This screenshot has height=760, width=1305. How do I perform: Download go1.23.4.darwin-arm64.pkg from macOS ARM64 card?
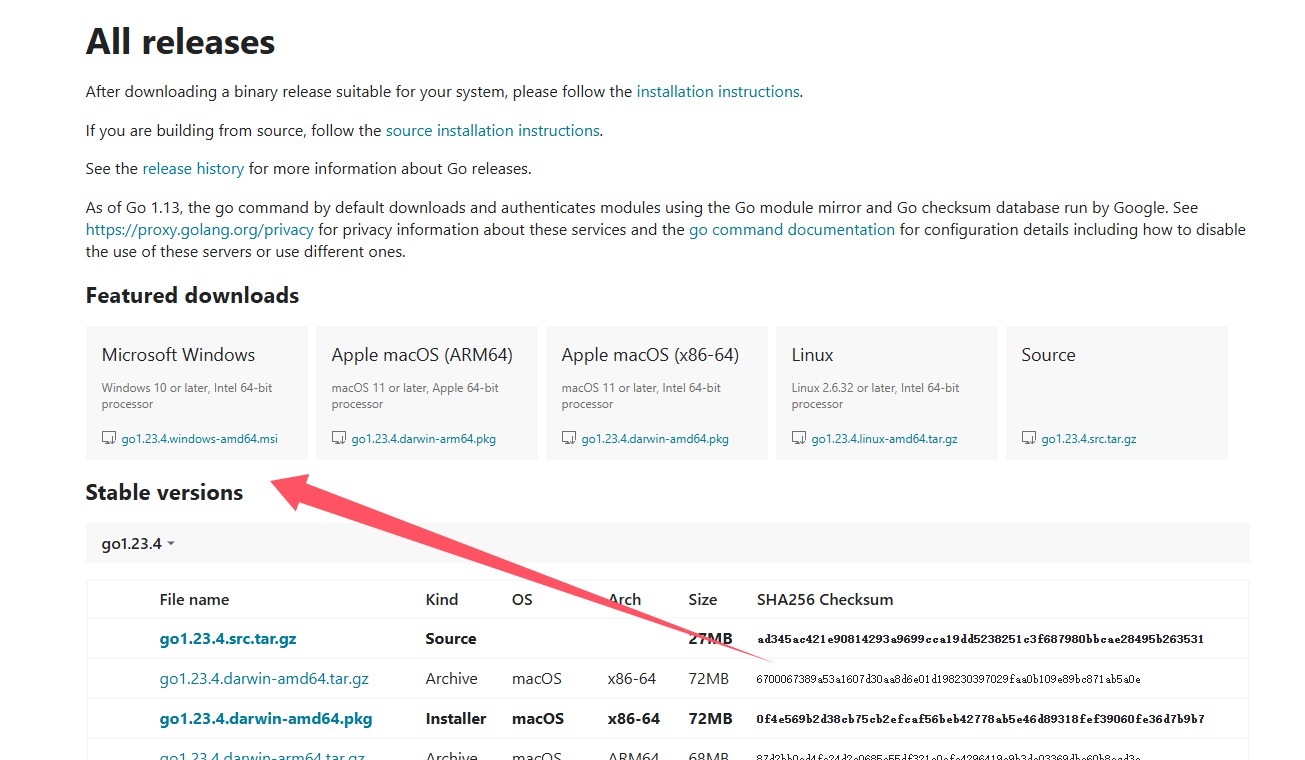(423, 439)
